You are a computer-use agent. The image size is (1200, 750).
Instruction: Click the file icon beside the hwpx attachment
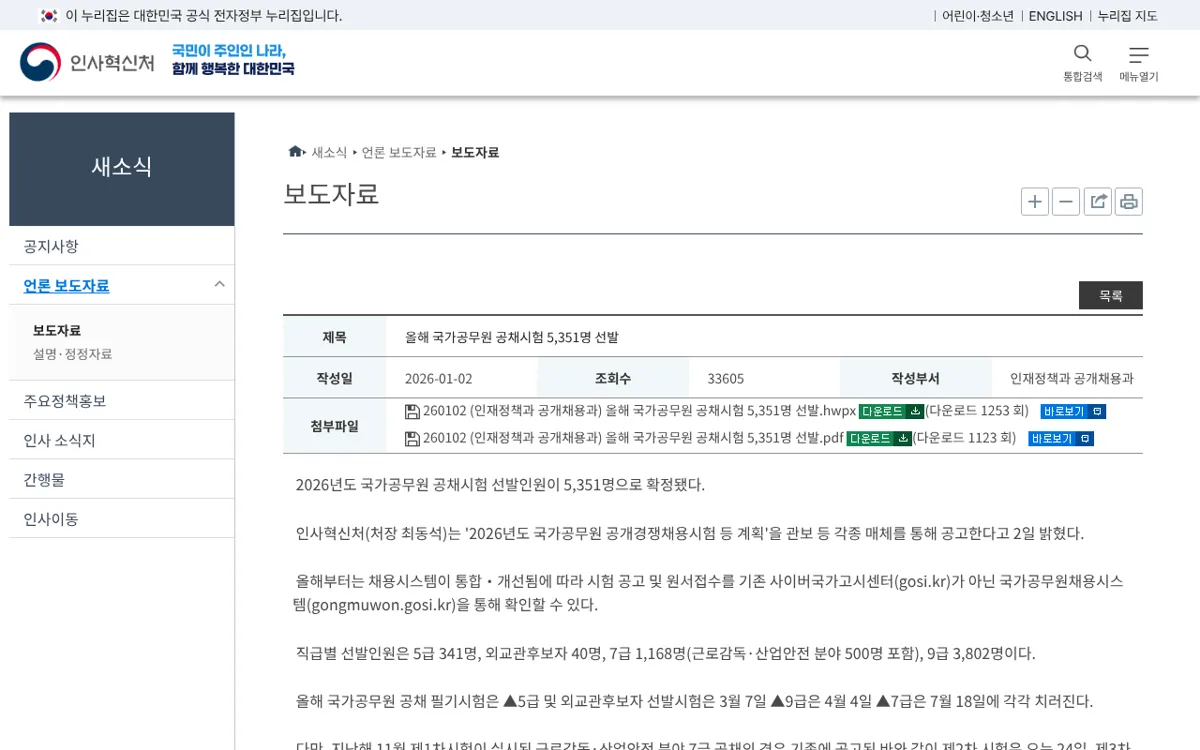coord(412,411)
